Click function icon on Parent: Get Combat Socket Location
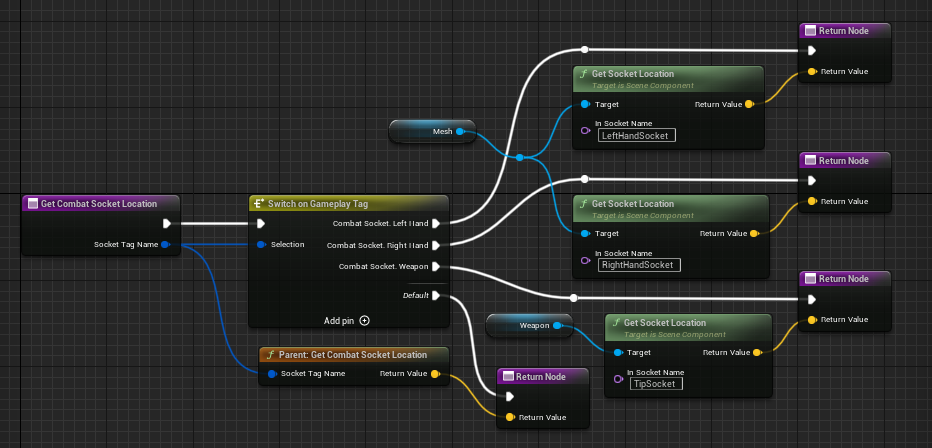 pyautogui.click(x=270, y=355)
